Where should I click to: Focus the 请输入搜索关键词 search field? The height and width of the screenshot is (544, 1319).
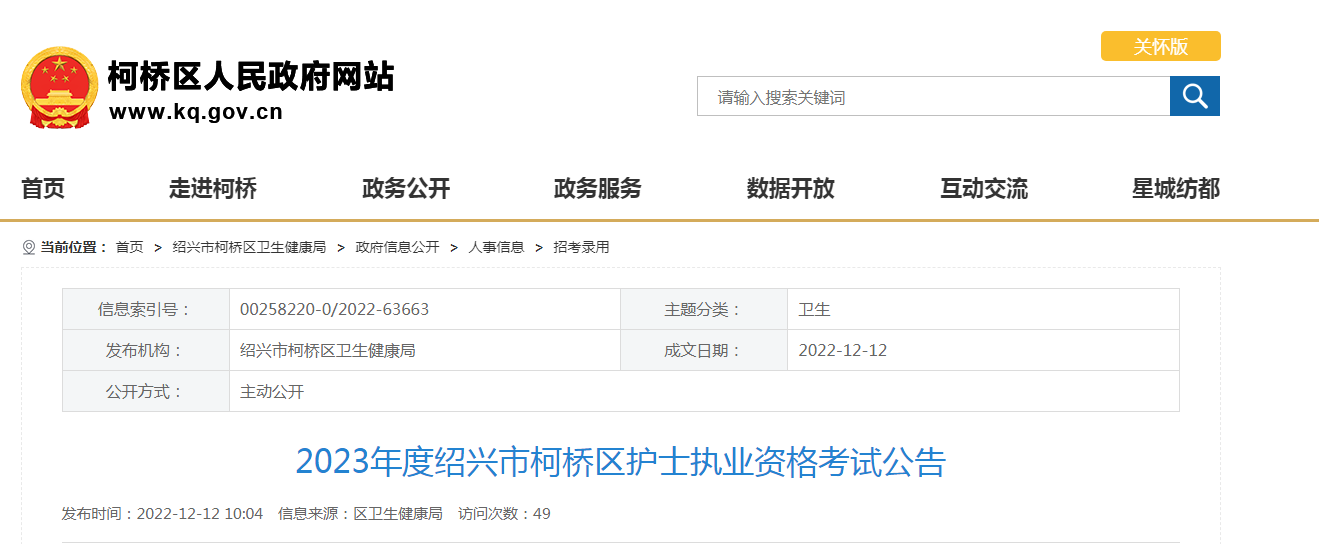point(933,97)
